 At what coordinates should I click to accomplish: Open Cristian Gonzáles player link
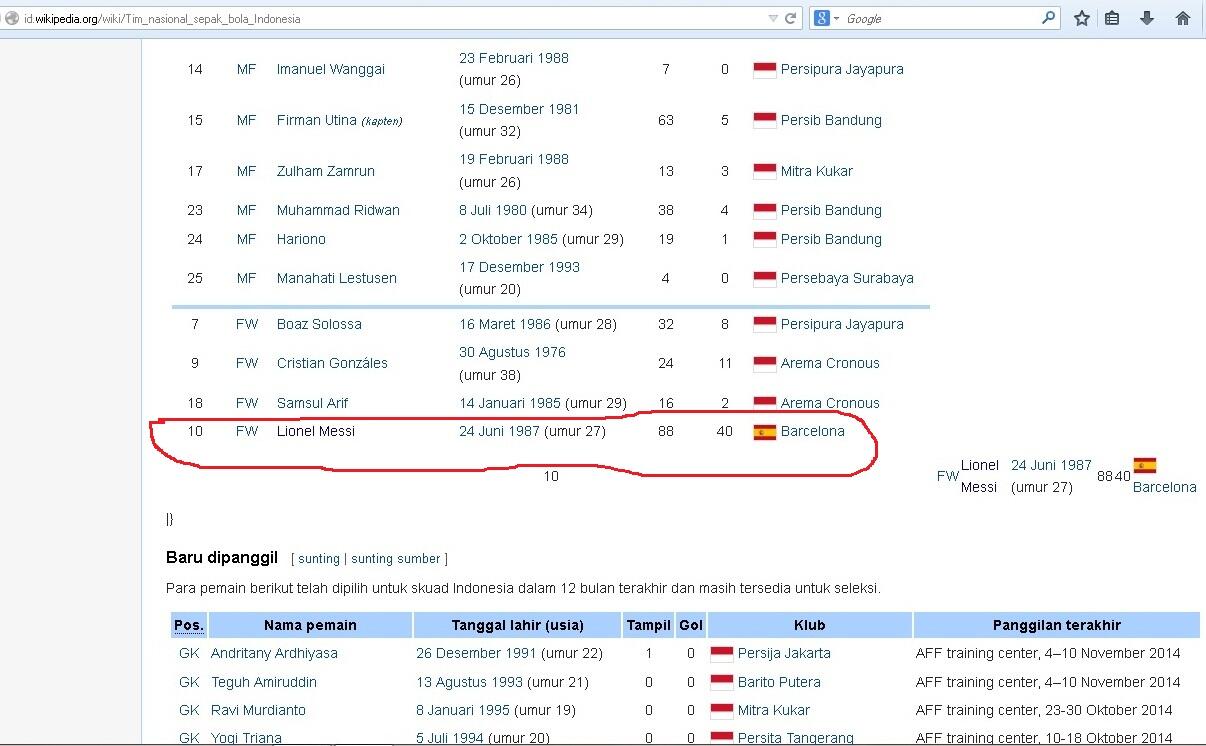click(332, 363)
